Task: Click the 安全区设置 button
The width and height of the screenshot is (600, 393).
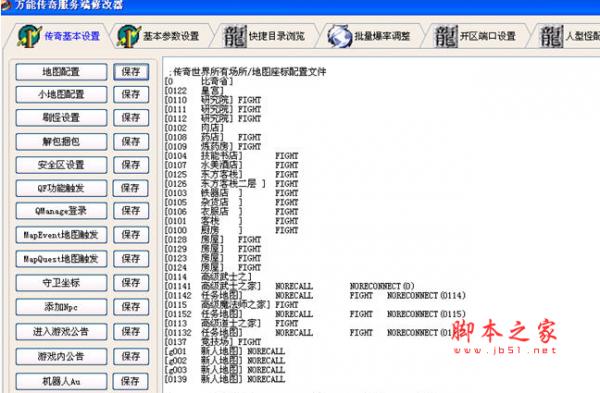Action: (x=61, y=165)
